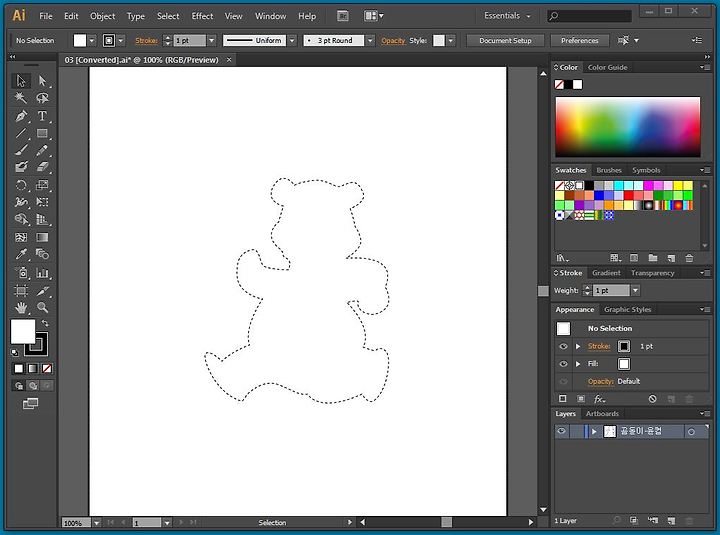Select the Width tool
Viewport: 720px width, 535px height.
(21, 202)
